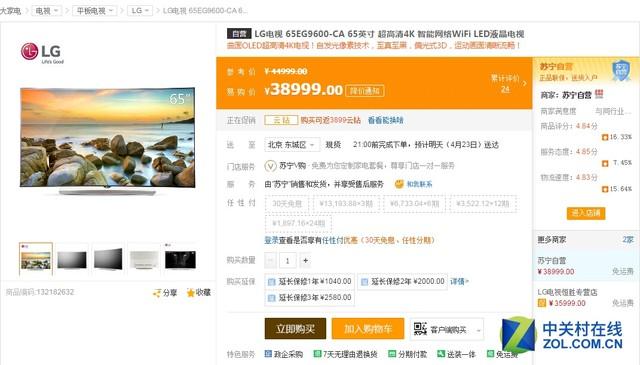The image size is (640, 365).
Task: Open the 累计评价 reviews count arrow
Action: [524, 83]
